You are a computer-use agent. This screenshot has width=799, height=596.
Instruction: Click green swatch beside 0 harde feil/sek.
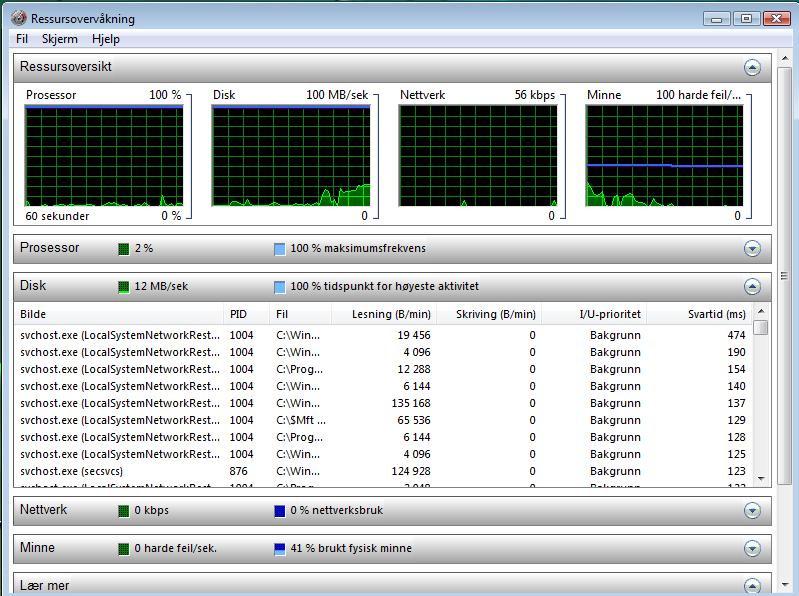point(123,549)
